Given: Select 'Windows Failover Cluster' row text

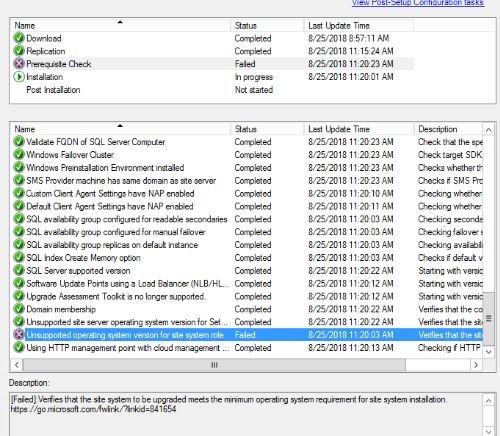Looking at the screenshot, I should tap(70, 155).
